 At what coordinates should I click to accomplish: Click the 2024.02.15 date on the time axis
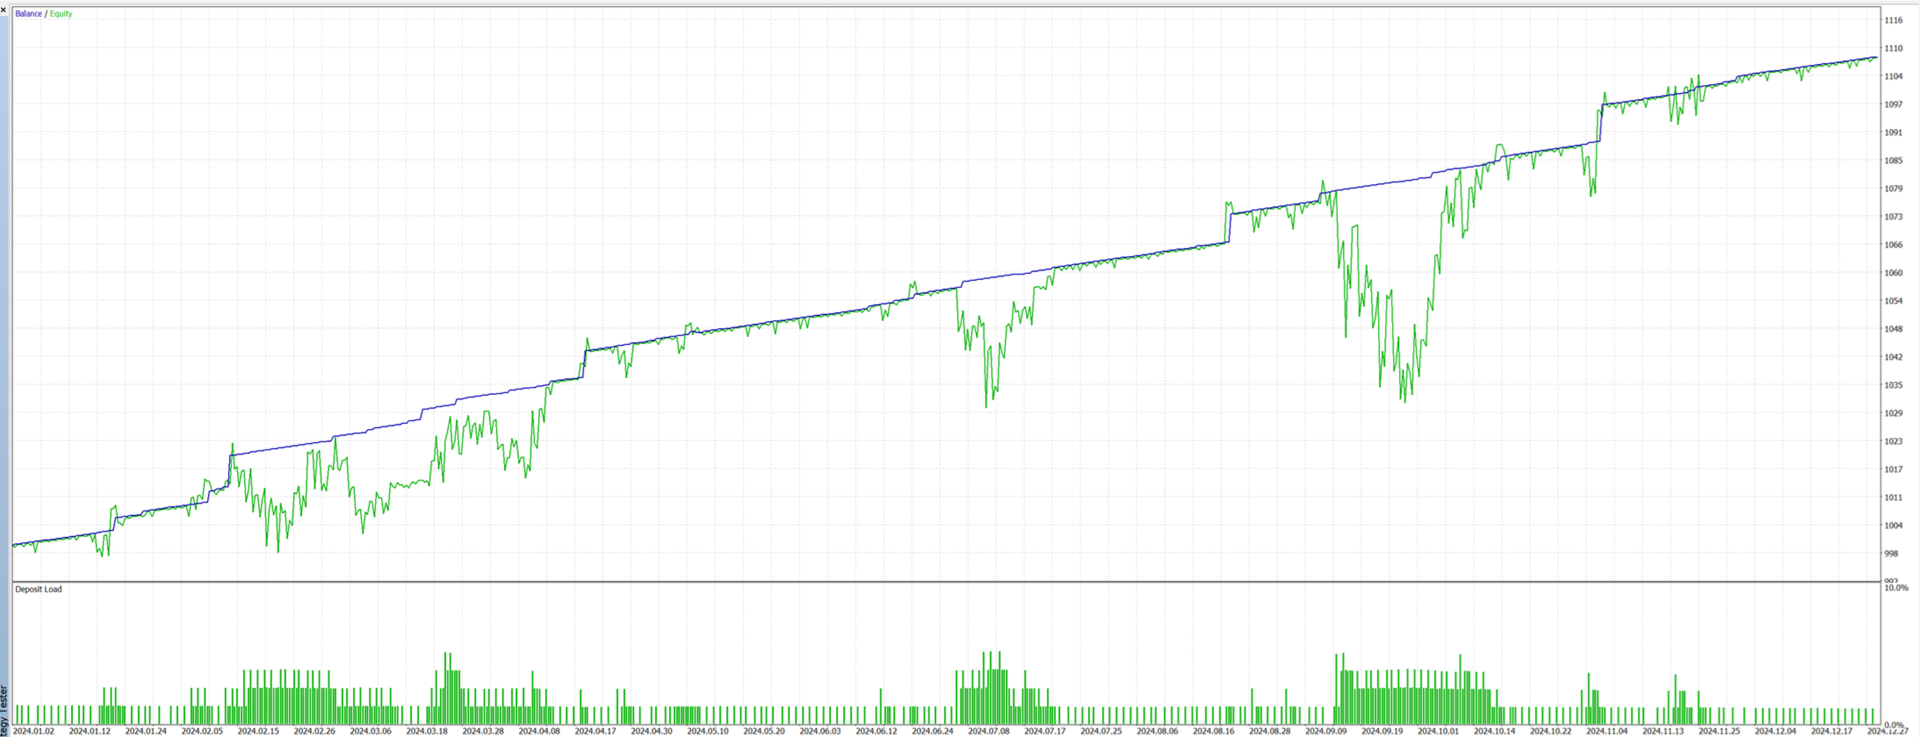[258, 731]
